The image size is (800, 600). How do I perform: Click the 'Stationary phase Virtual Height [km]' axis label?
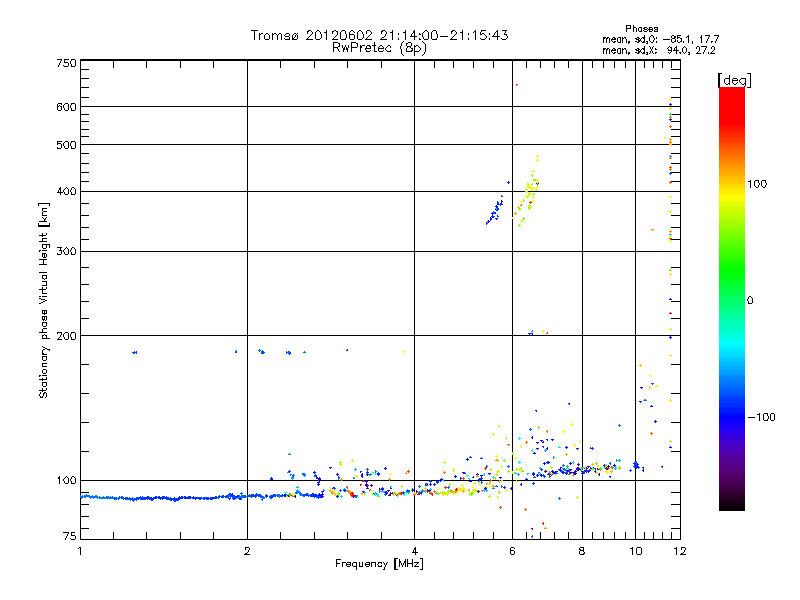click(44, 300)
